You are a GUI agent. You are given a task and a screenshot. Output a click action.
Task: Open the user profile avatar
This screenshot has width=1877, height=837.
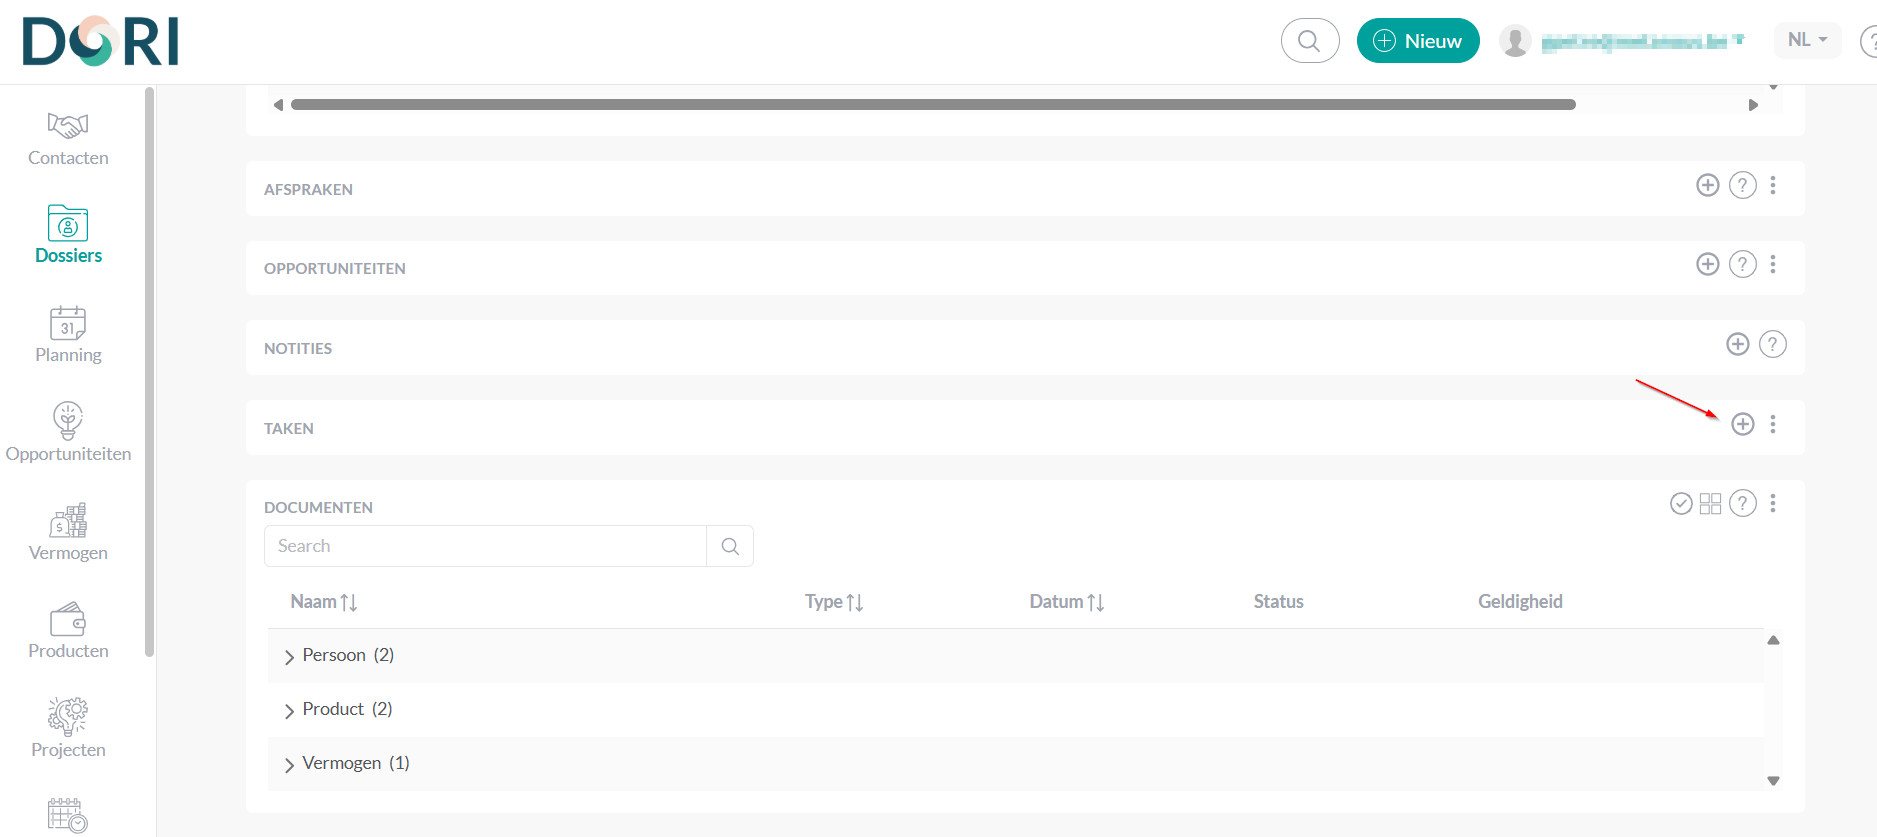(1515, 41)
